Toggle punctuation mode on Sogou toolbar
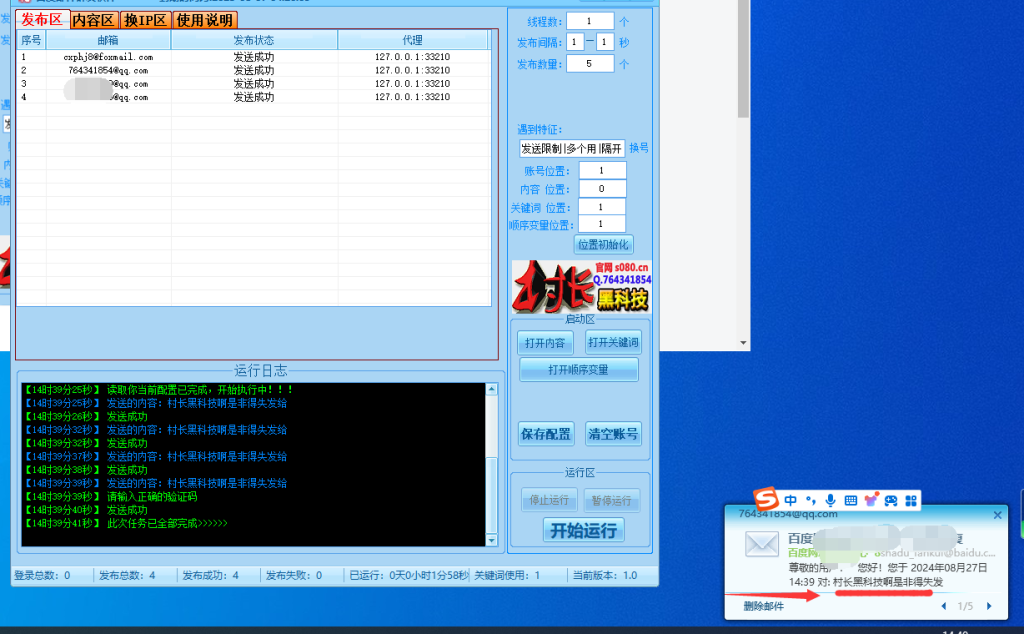Viewport: 1024px width, 634px height. [x=810, y=500]
